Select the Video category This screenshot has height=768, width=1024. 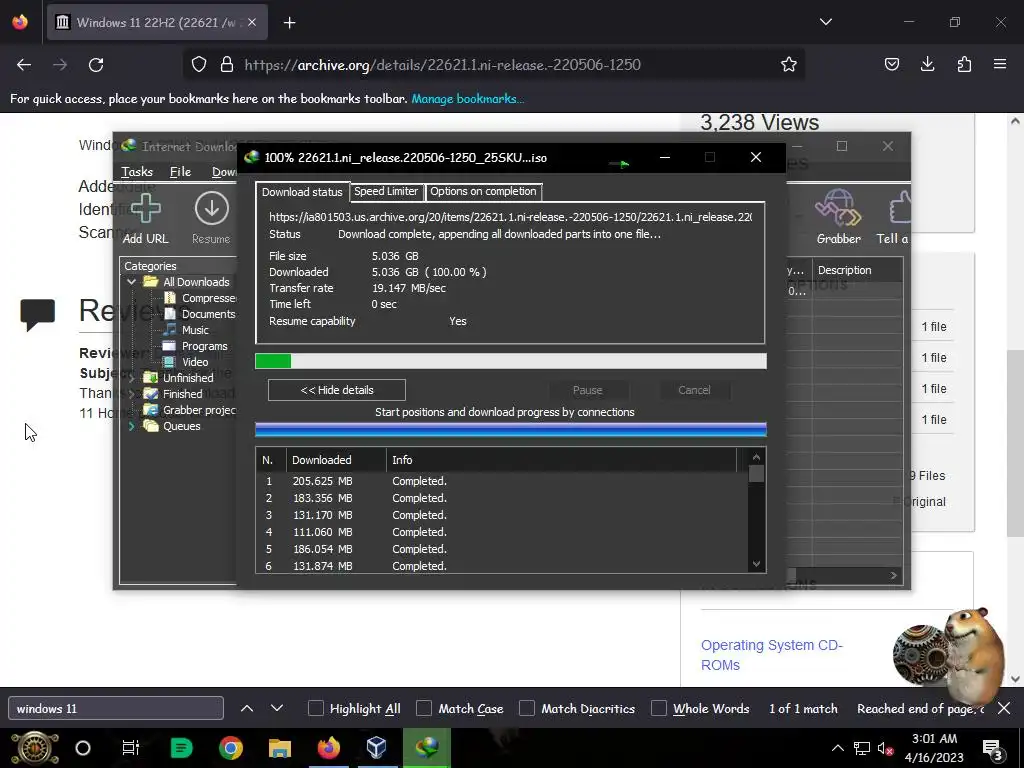tap(195, 362)
